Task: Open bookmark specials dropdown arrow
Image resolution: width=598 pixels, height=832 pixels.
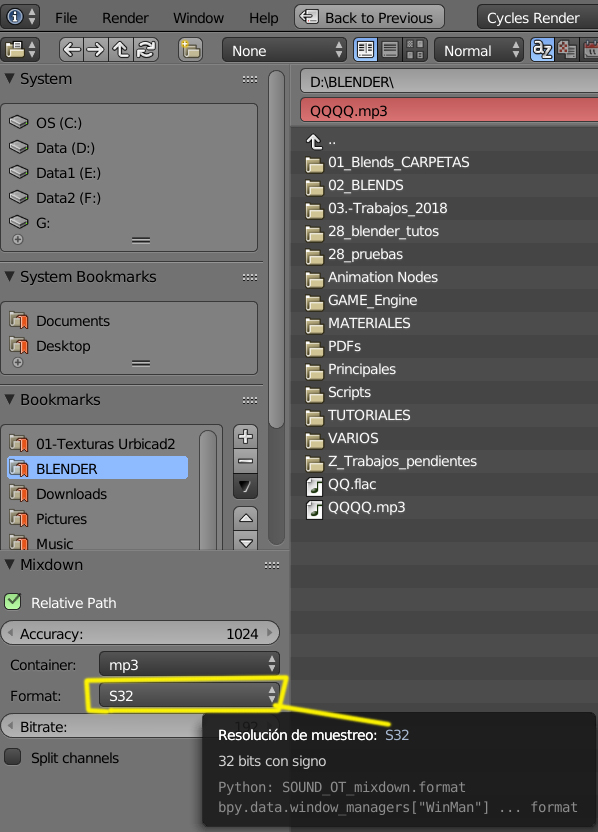Action: pos(245,486)
